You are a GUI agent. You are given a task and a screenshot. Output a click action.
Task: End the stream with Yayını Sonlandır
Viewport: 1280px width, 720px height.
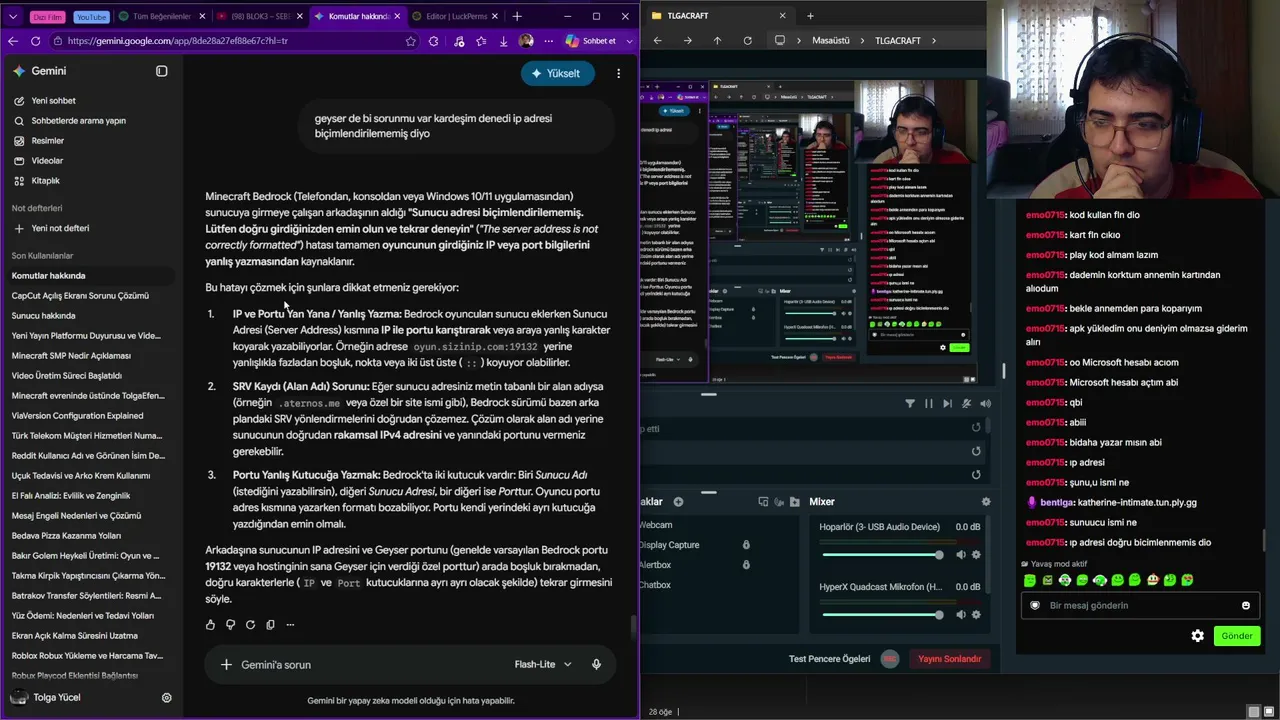(949, 659)
